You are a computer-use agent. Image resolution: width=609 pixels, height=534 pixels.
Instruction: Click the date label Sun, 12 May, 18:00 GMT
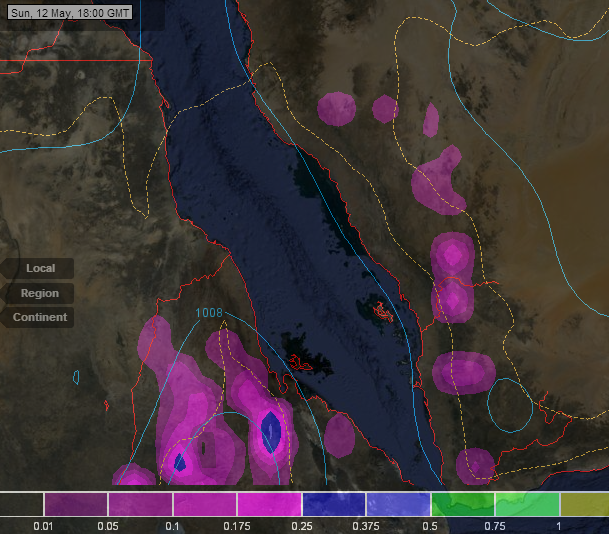click(70, 12)
